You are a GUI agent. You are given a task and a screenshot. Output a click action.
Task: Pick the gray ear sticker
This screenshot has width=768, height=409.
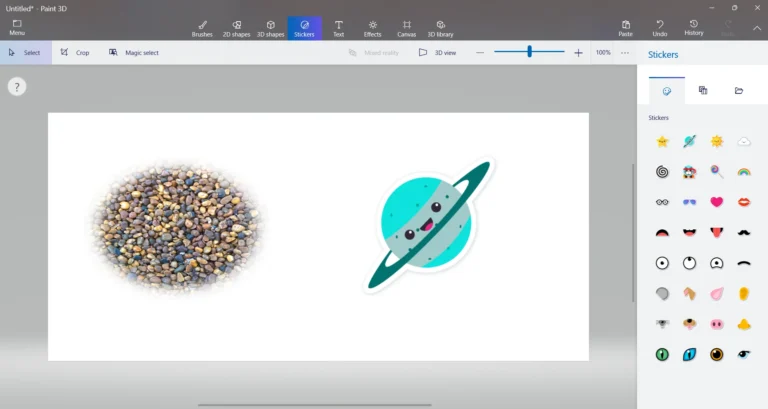click(x=662, y=293)
